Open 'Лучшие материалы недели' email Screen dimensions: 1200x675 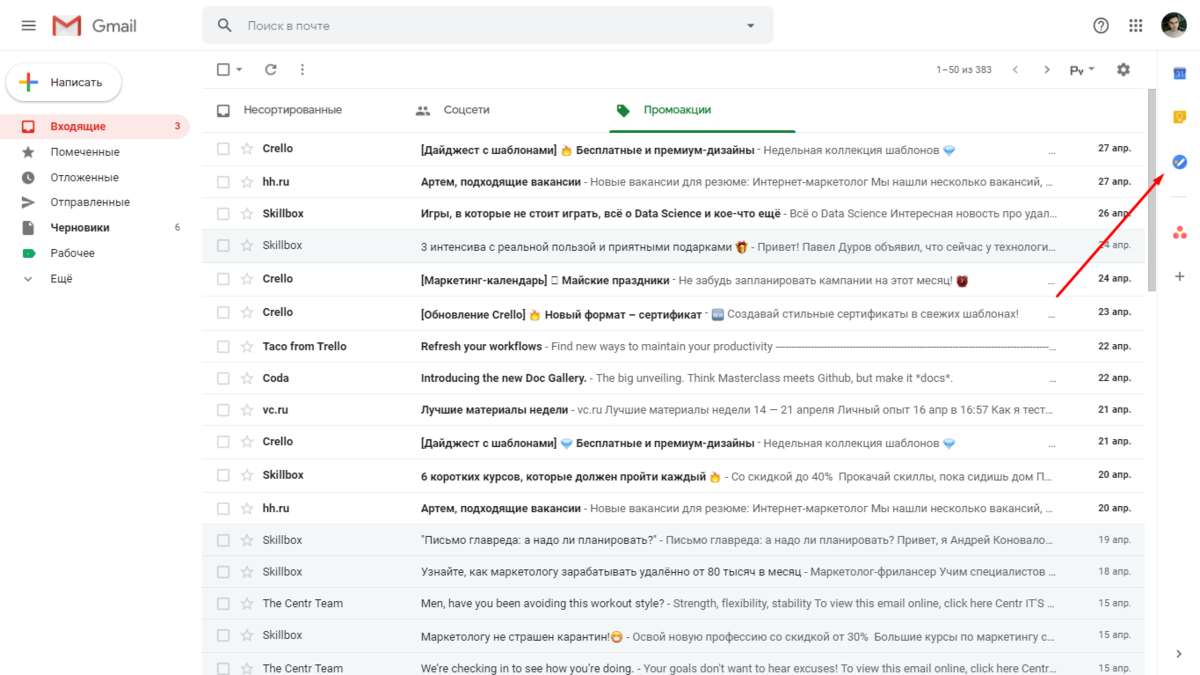coord(673,410)
